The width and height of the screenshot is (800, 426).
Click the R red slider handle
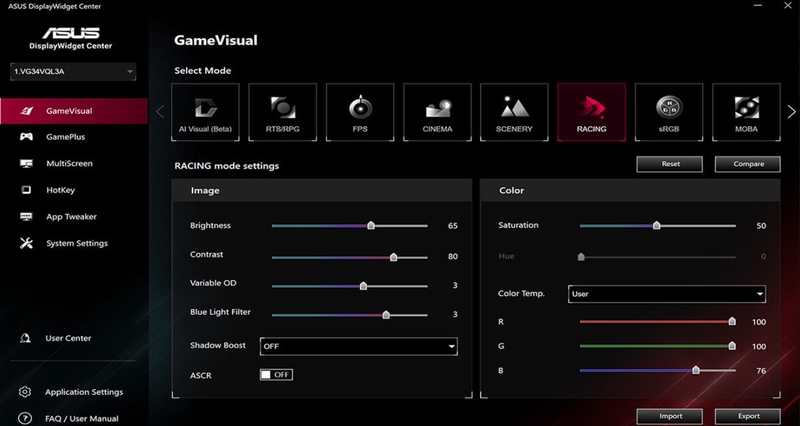tap(732, 321)
